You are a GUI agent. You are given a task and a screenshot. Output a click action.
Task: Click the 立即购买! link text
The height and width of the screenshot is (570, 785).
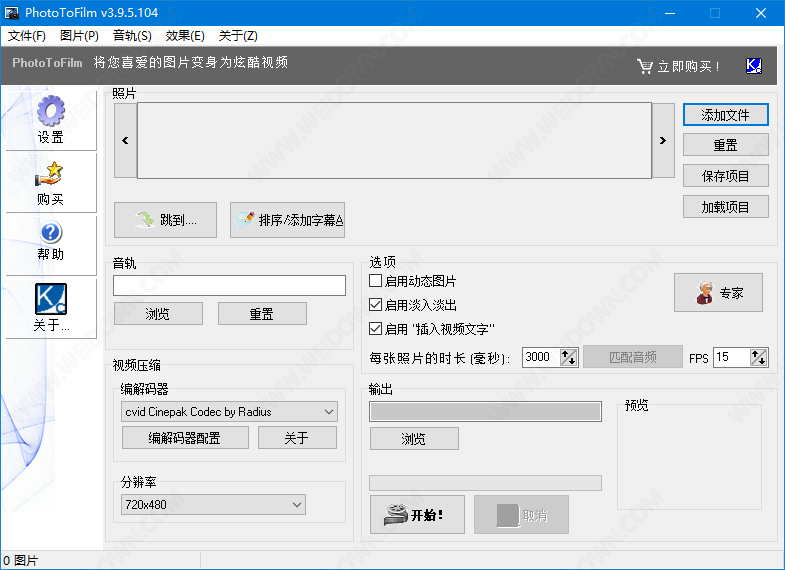(x=688, y=67)
